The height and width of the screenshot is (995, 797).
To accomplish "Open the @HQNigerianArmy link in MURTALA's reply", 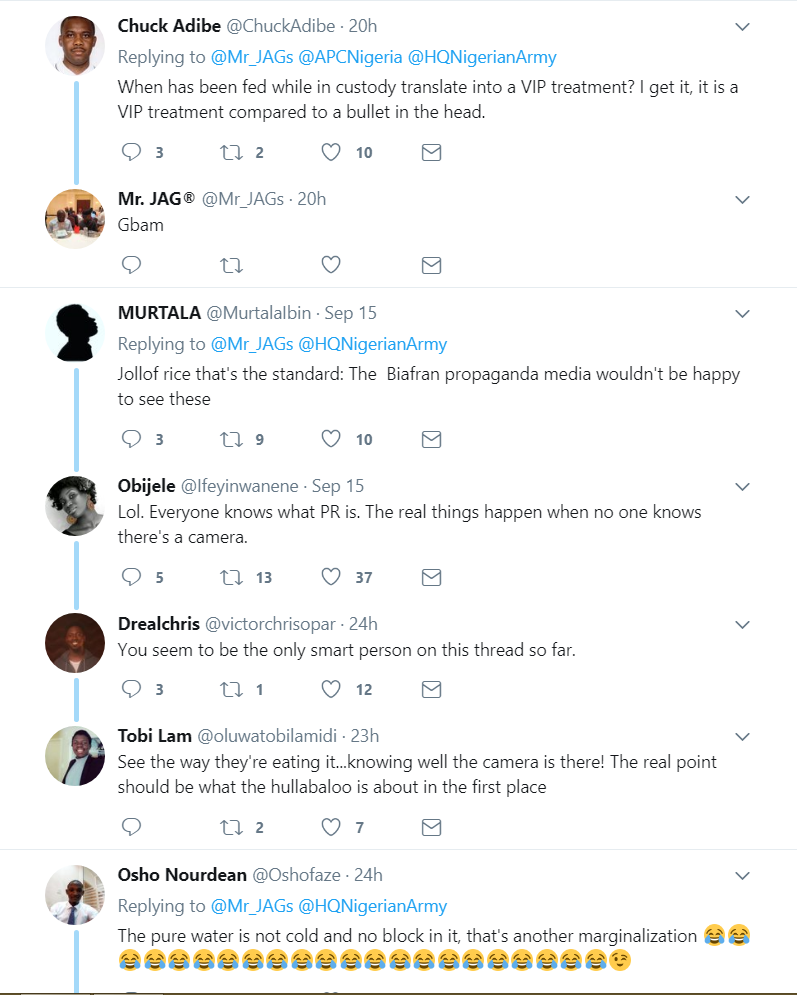I will pyautogui.click(x=372, y=344).
